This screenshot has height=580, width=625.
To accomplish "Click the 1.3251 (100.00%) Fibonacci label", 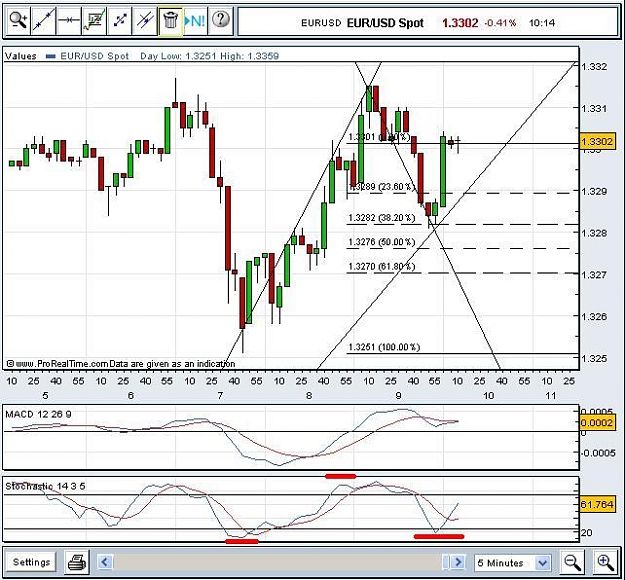I will point(384,347).
